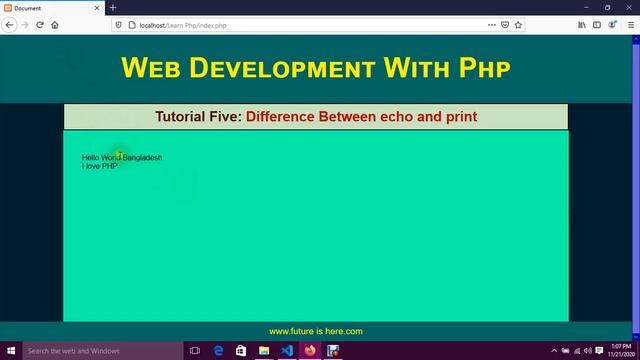Toggle the sidebars button
Screen dimensions: 640x360
[597, 25]
